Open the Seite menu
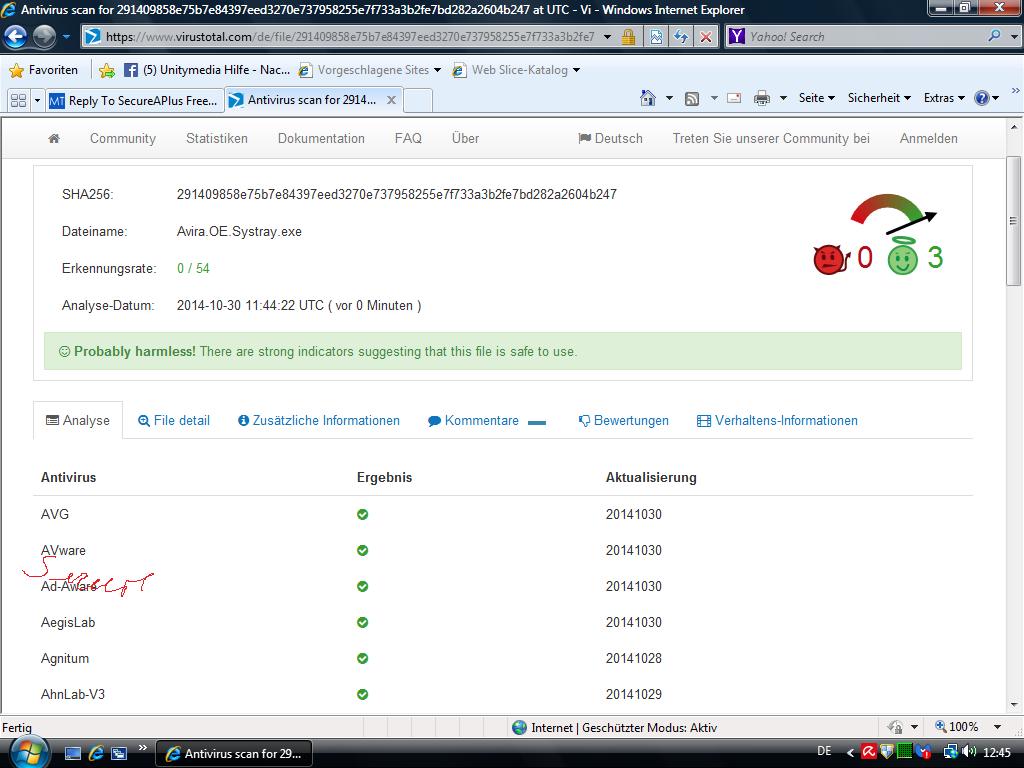This screenshot has height=768, width=1024. (x=816, y=98)
